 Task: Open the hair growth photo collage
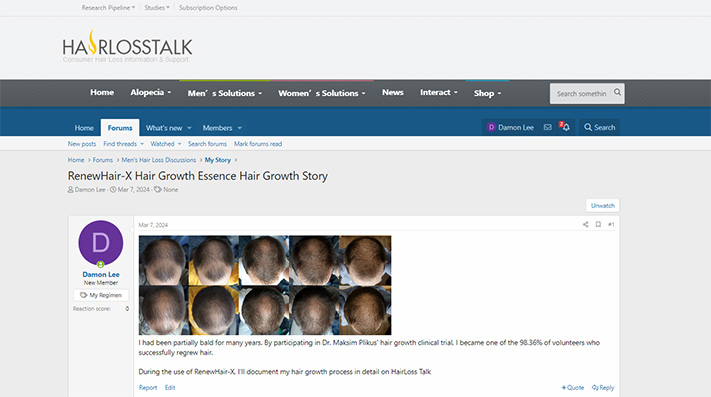pos(265,285)
